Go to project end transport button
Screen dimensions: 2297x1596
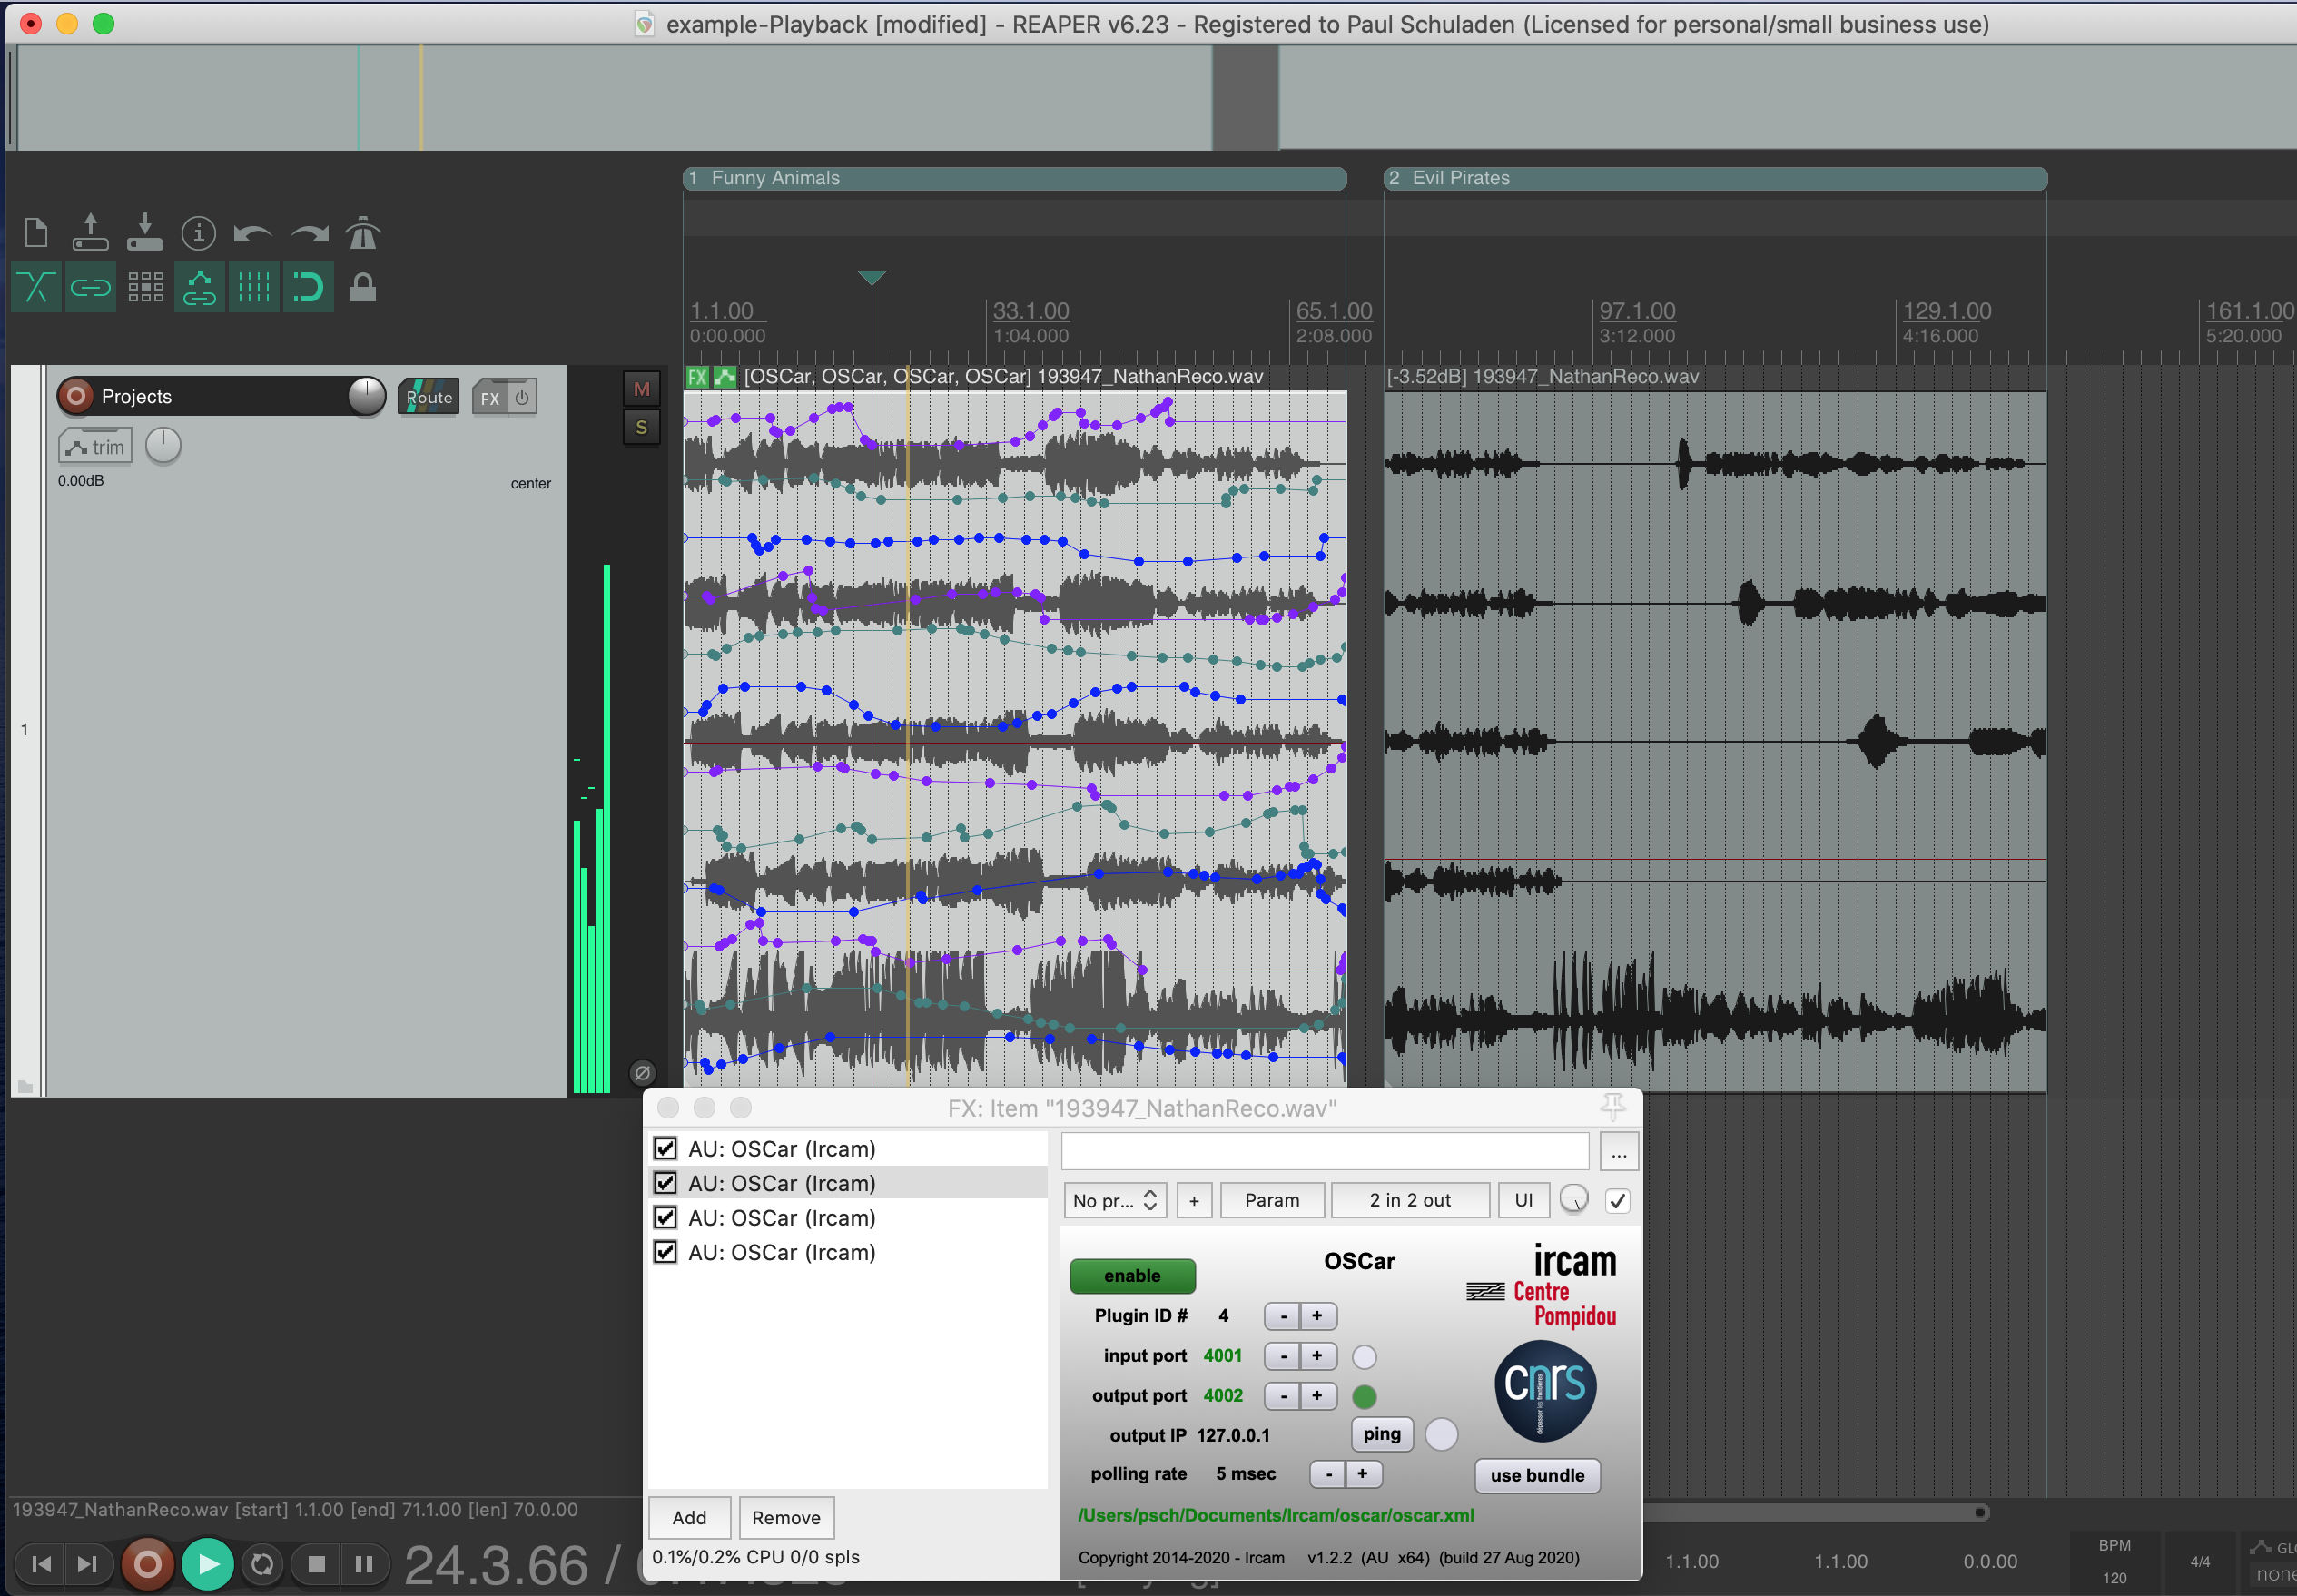[x=88, y=1563]
